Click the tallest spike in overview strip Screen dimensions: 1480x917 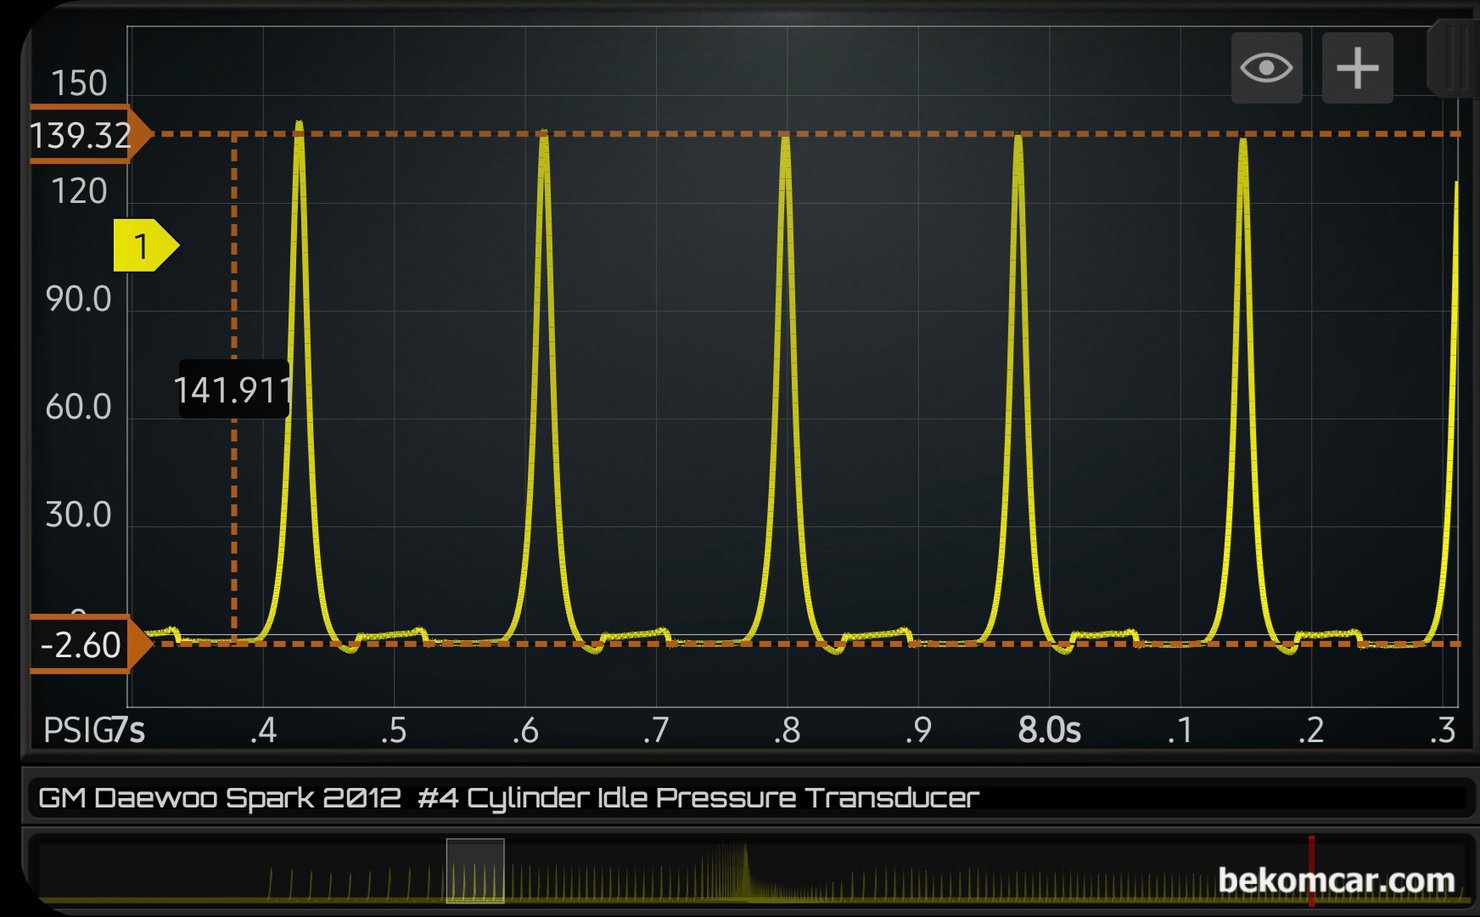pos(745,858)
